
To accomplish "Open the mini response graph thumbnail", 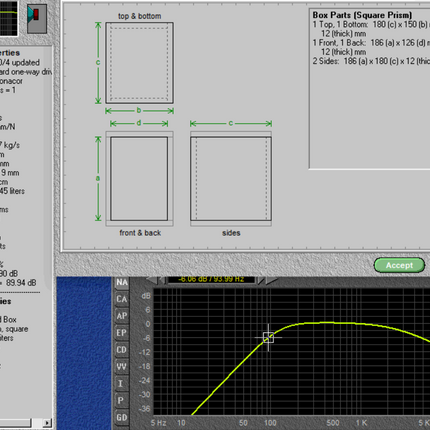I will pos(9,17).
